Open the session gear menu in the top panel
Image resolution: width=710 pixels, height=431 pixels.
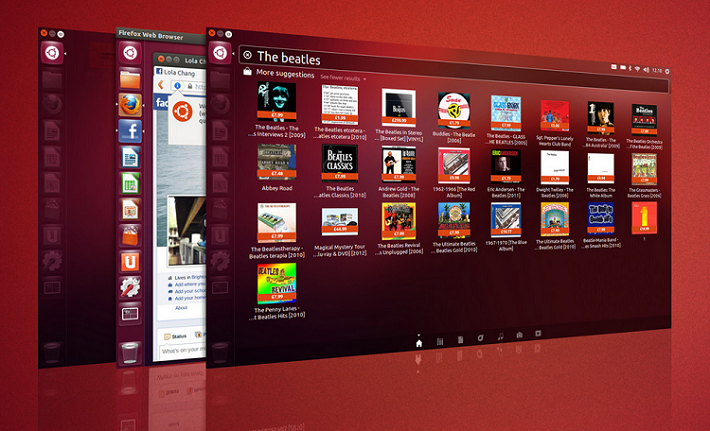pos(667,71)
